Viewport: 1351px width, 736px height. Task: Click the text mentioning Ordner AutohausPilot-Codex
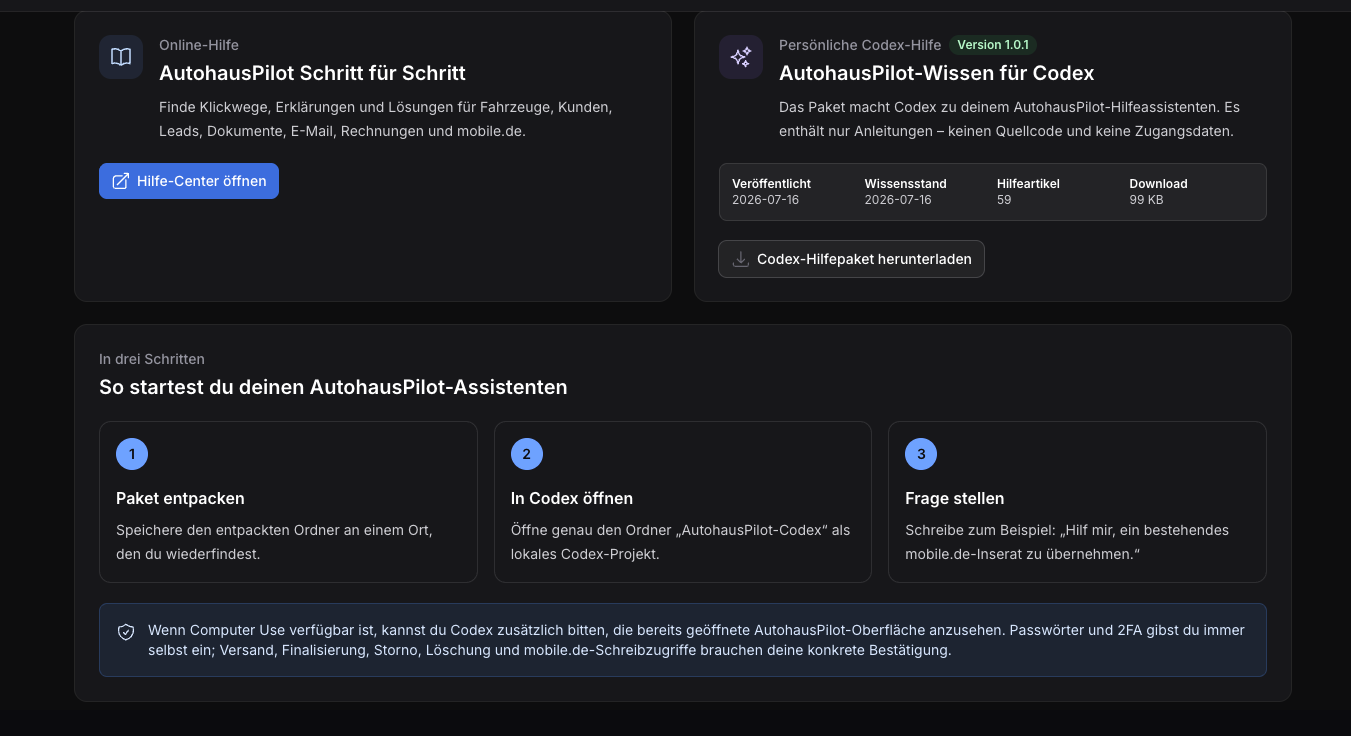coord(680,542)
